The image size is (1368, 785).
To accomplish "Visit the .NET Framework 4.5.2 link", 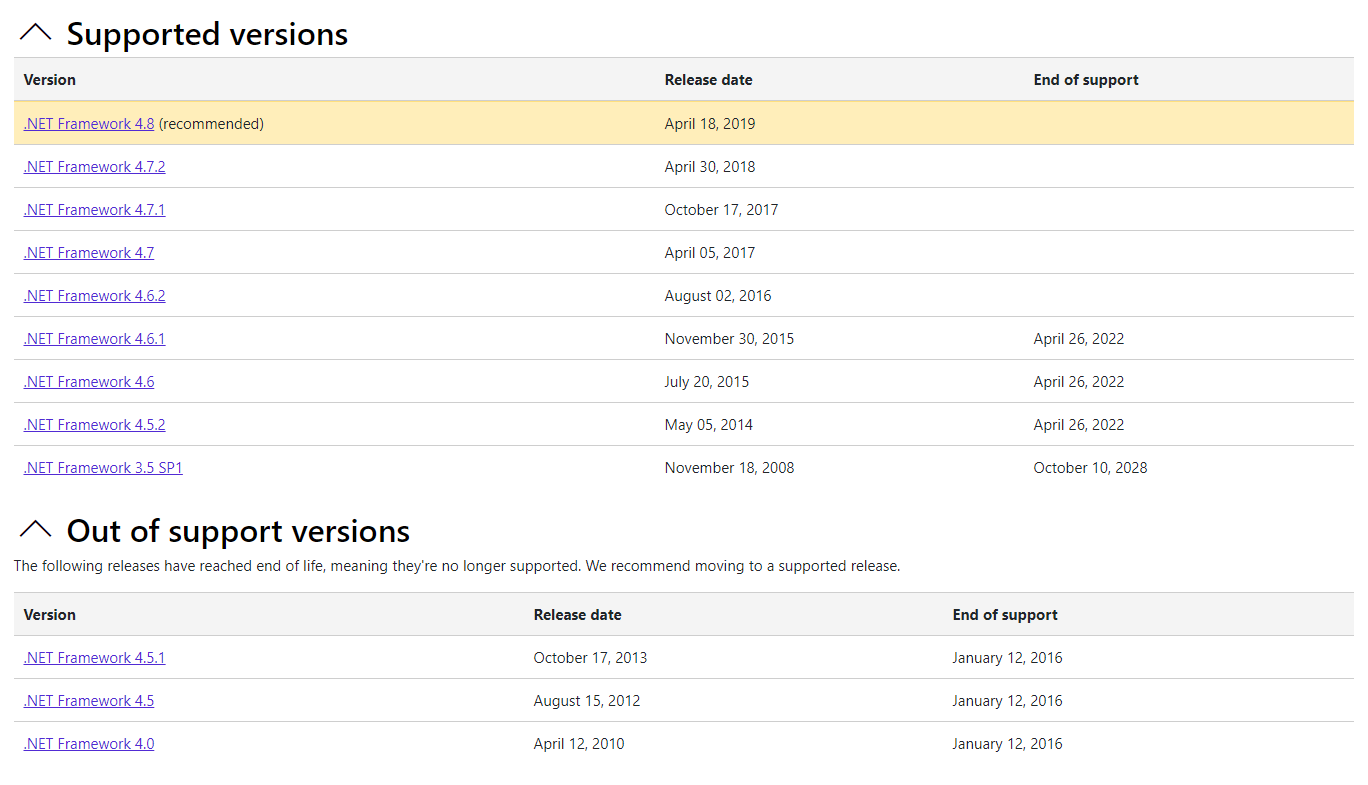I will tap(94, 425).
